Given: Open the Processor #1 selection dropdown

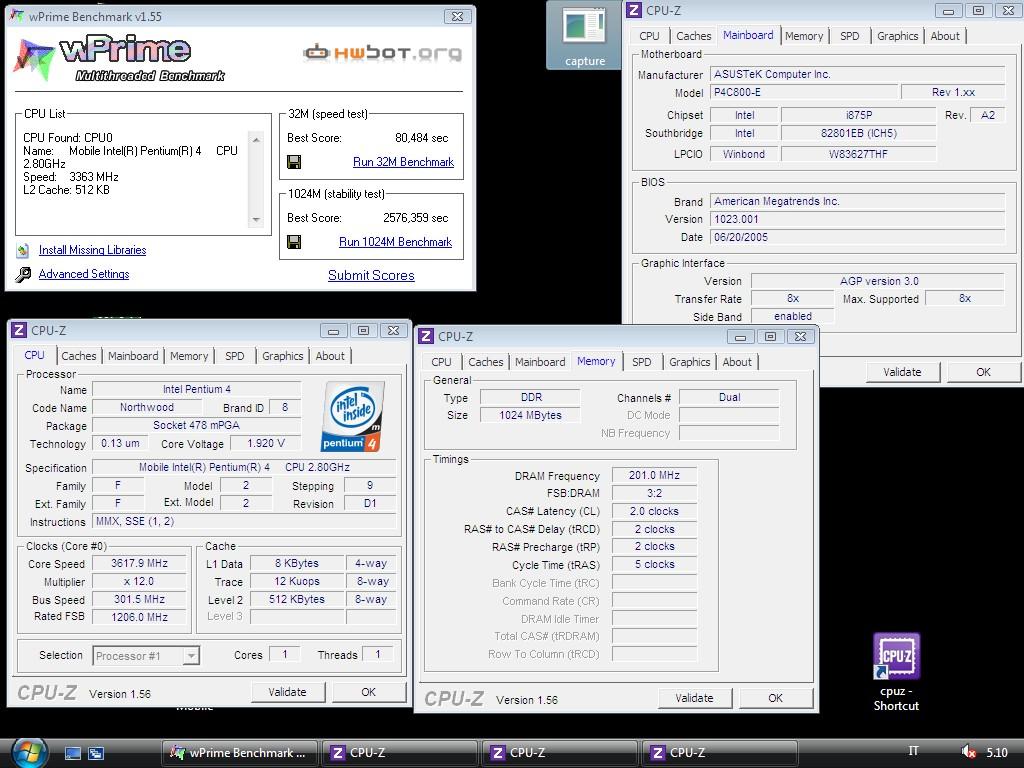Looking at the screenshot, I should click(191, 656).
